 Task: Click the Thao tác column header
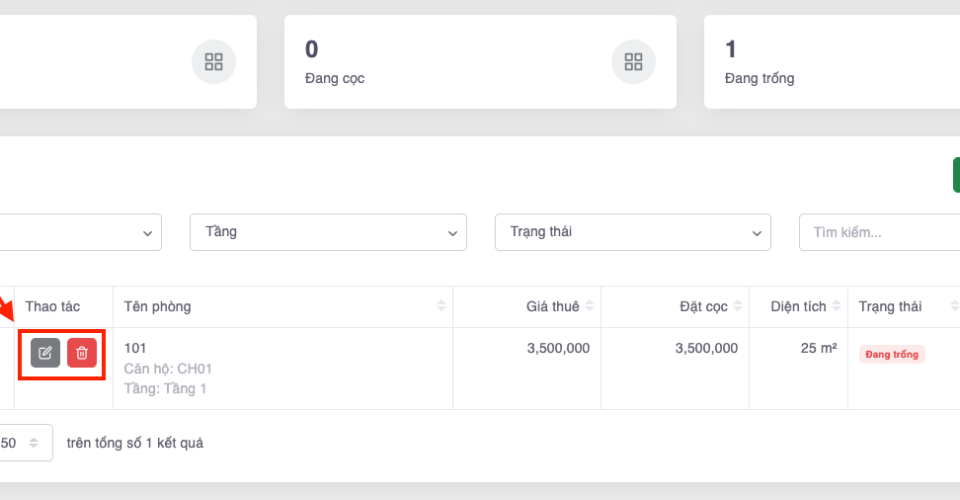53,306
